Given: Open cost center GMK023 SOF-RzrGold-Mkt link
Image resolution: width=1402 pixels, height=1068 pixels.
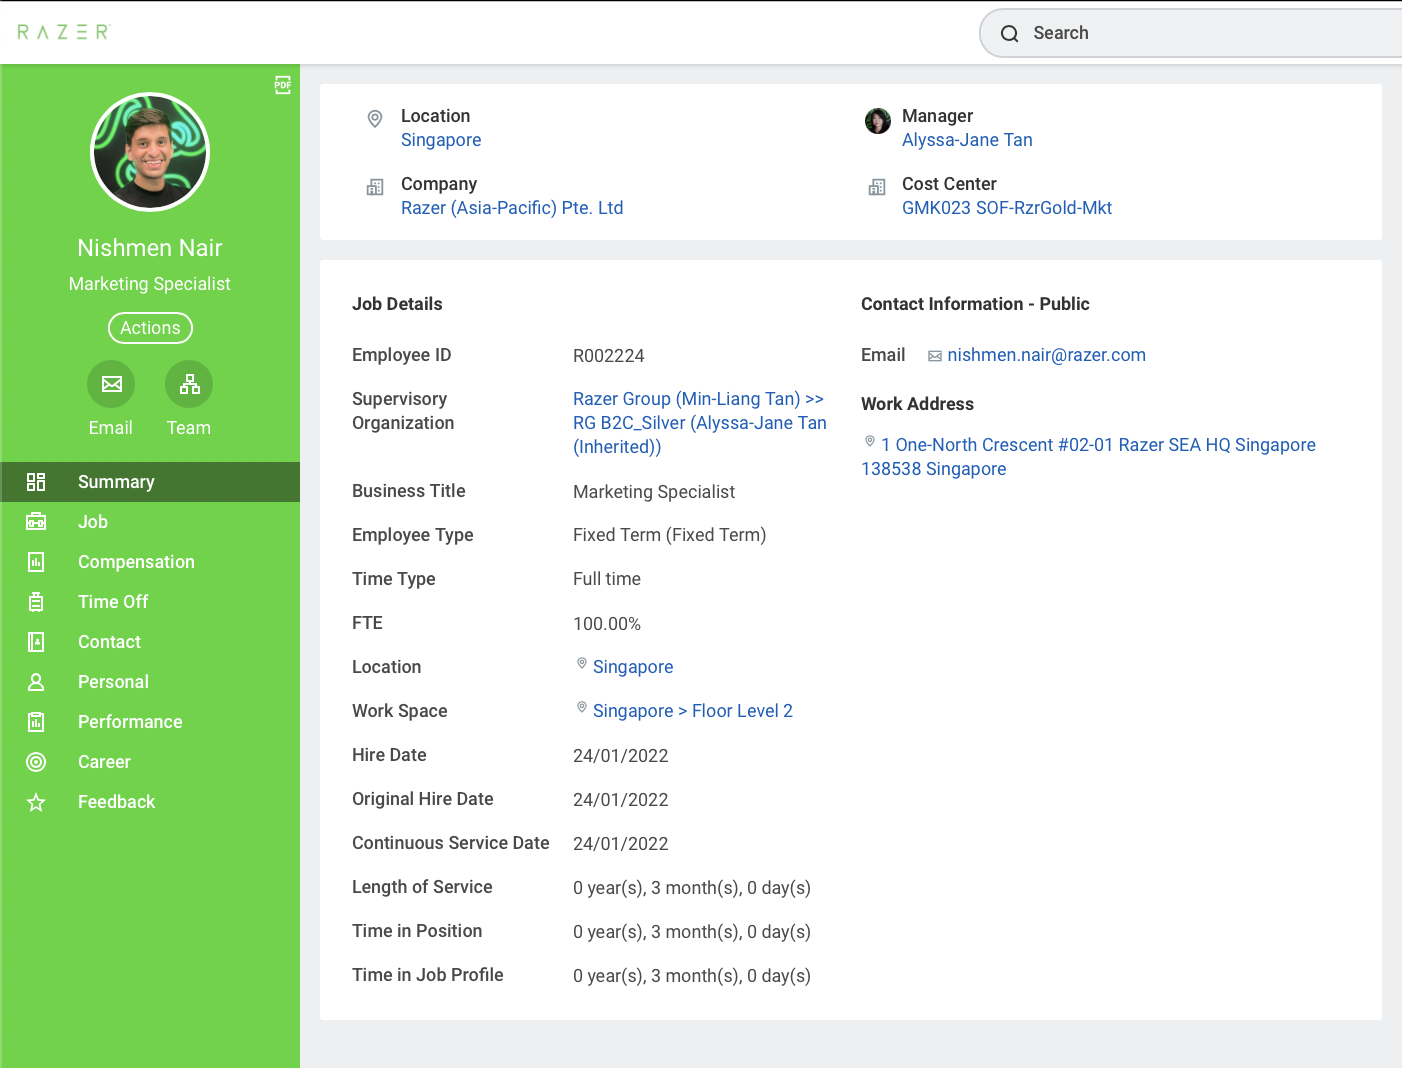Looking at the screenshot, I should point(1007,208).
